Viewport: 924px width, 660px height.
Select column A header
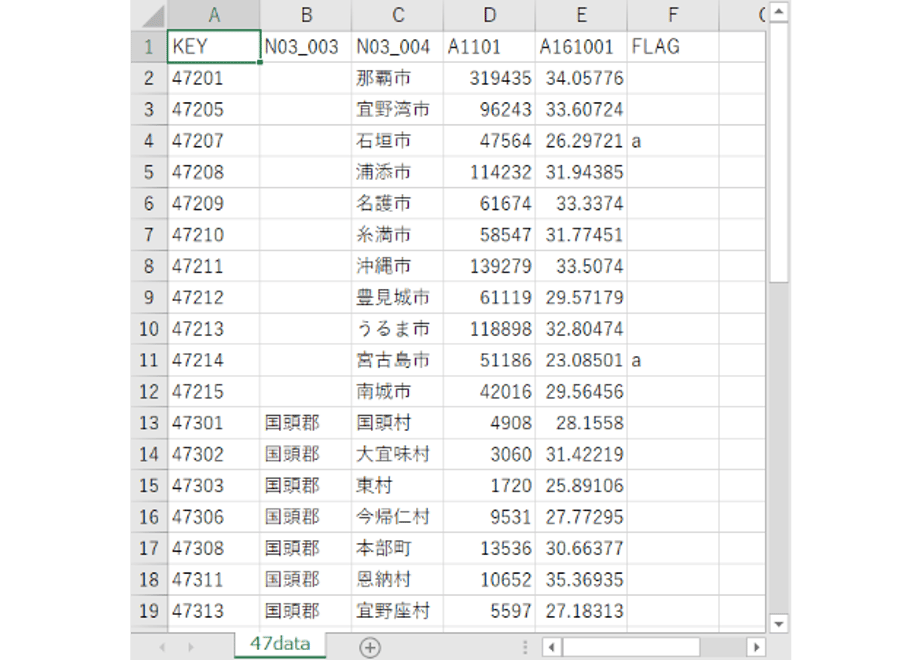pos(214,15)
